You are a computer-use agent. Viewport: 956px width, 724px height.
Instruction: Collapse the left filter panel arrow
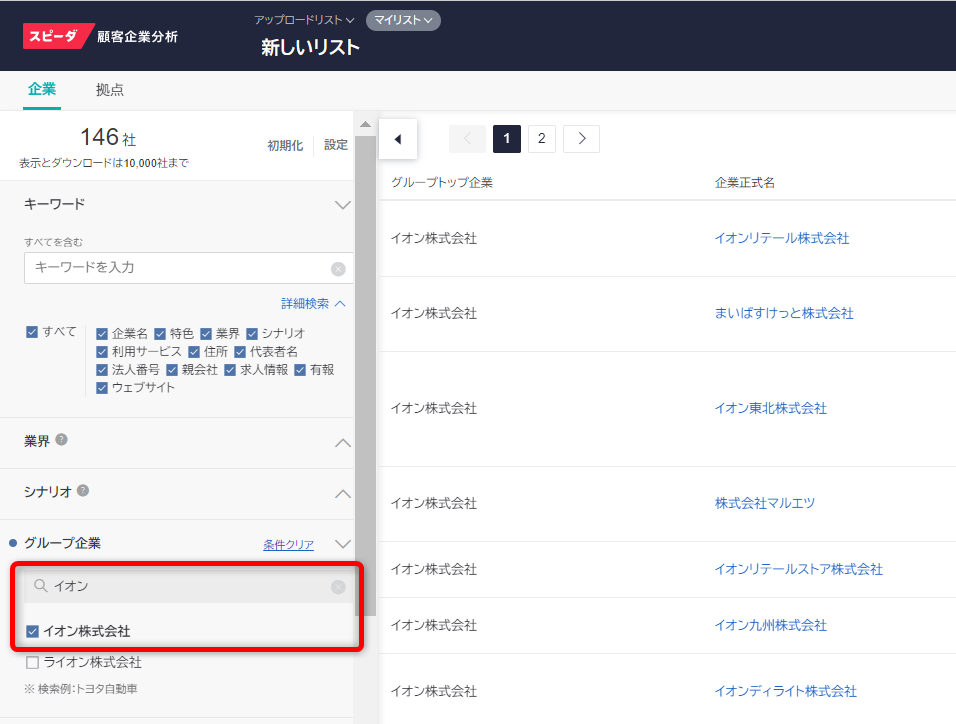coord(398,139)
